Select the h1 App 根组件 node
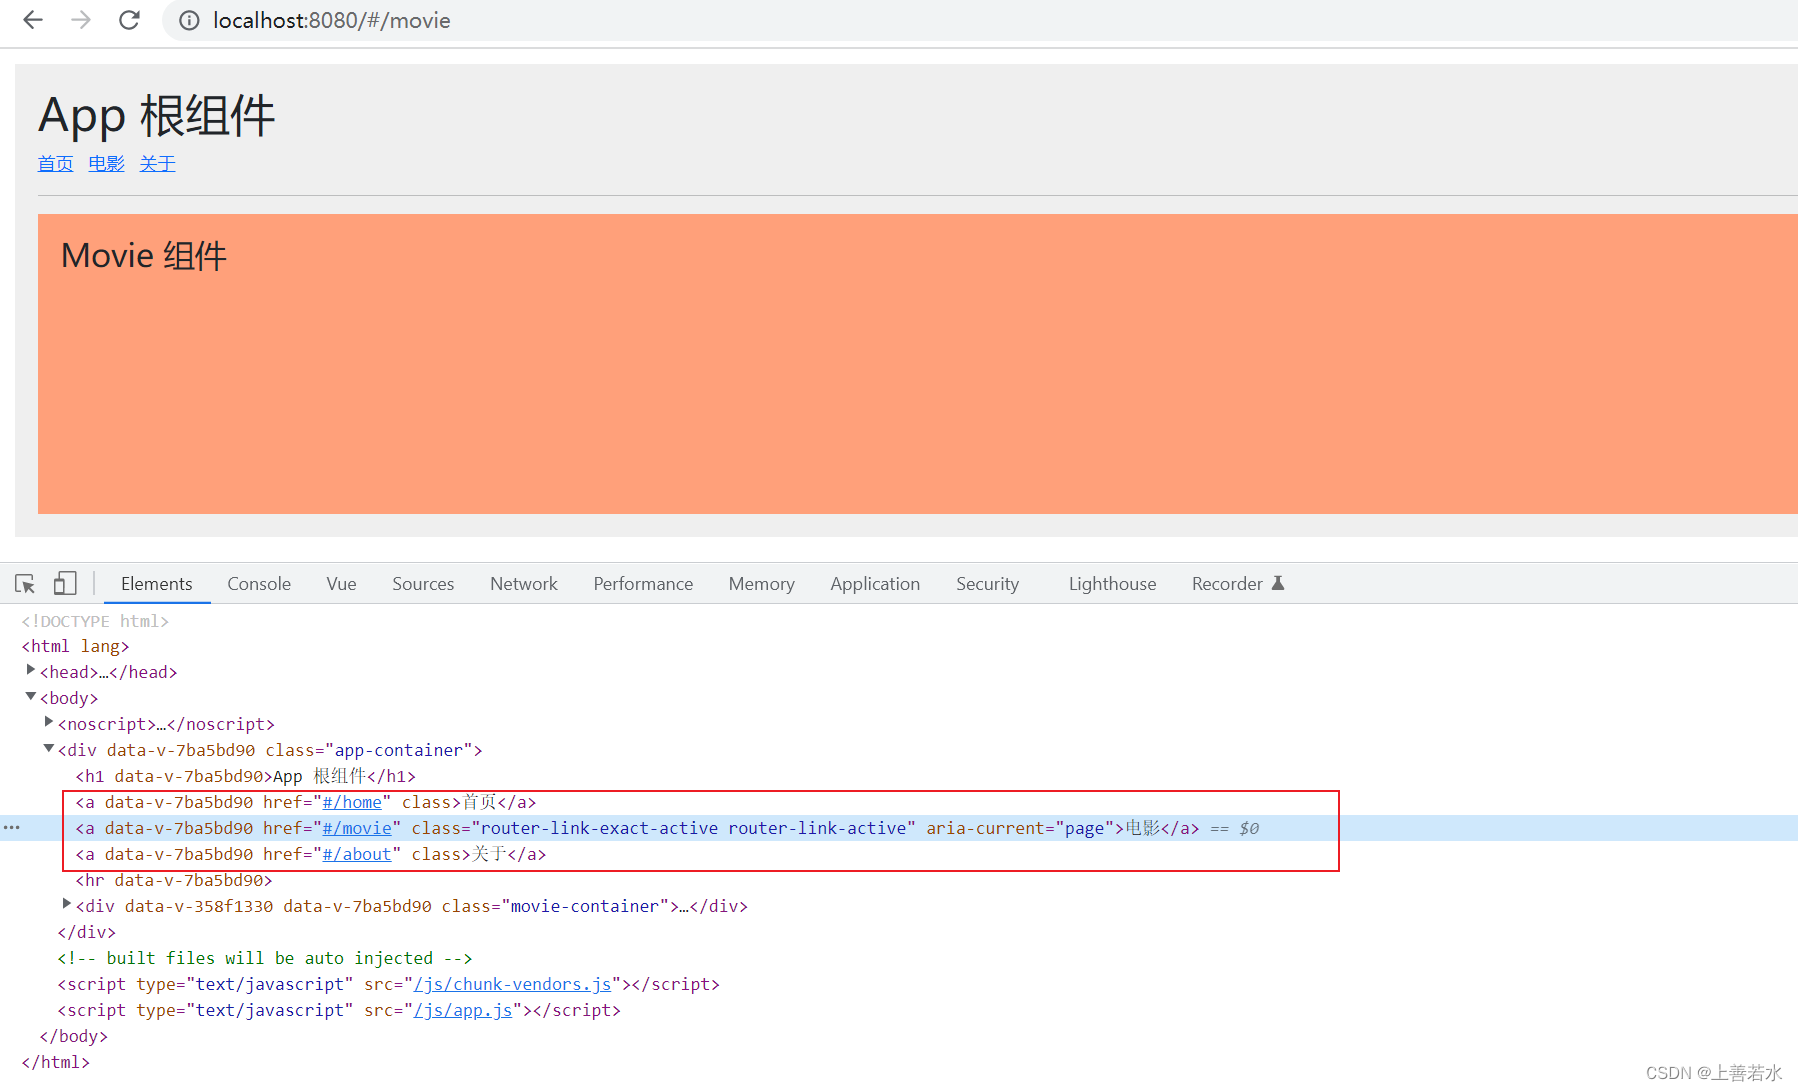1798x1091 pixels. 245,776
